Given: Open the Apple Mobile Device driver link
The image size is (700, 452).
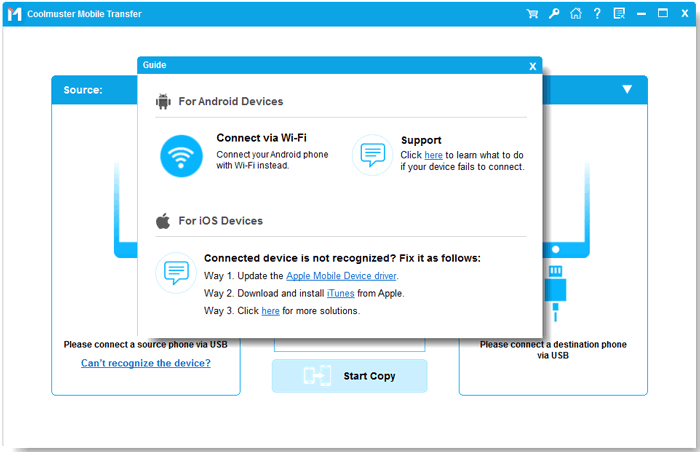Looking at the screenshot, I should (x=341, y=276).
